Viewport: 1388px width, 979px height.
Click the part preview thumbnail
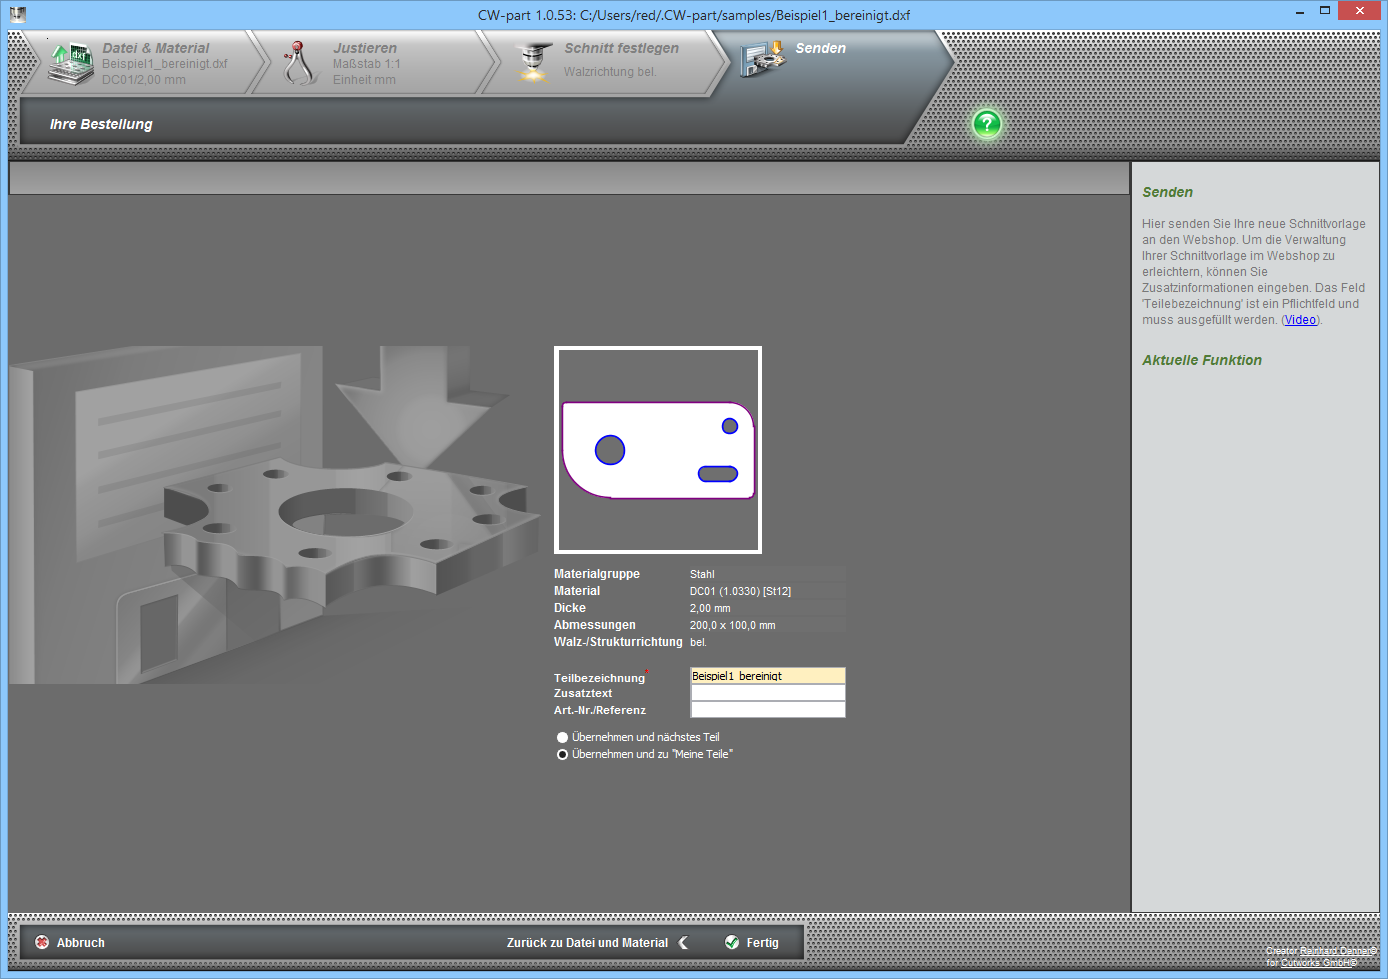(x=658, y=450)
